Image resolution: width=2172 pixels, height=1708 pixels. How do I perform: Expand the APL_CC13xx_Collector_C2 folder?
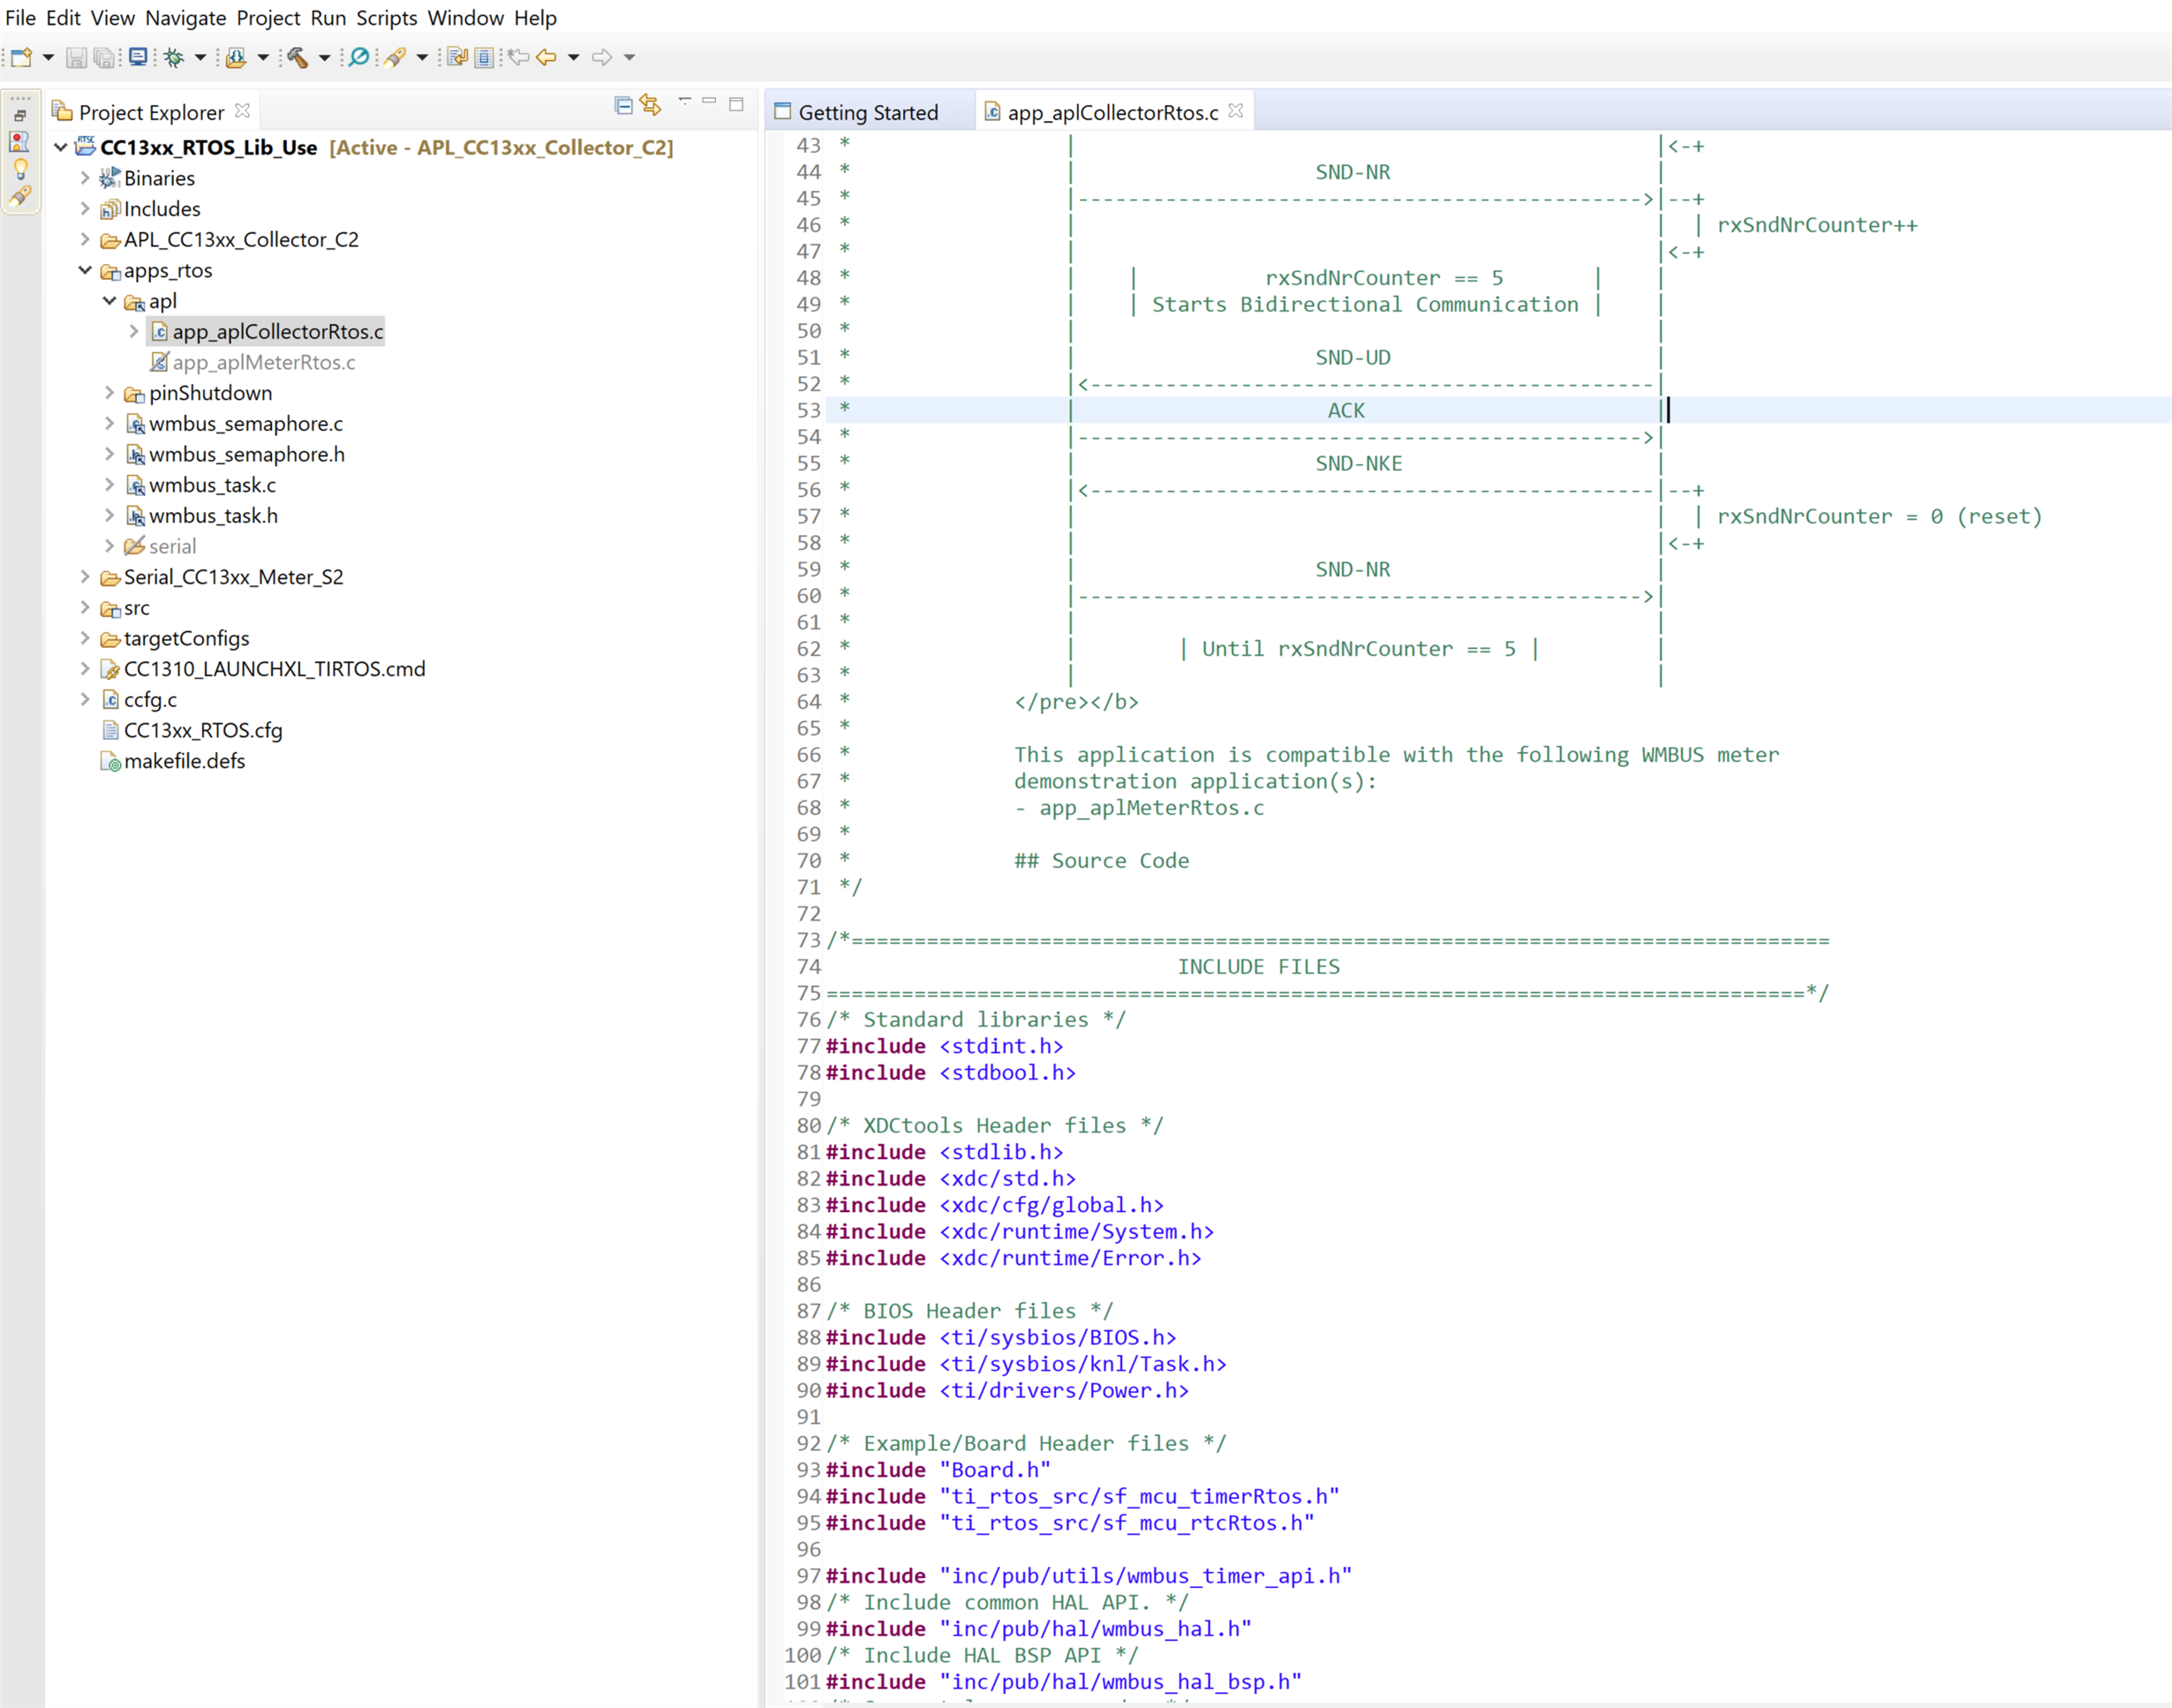85,240
